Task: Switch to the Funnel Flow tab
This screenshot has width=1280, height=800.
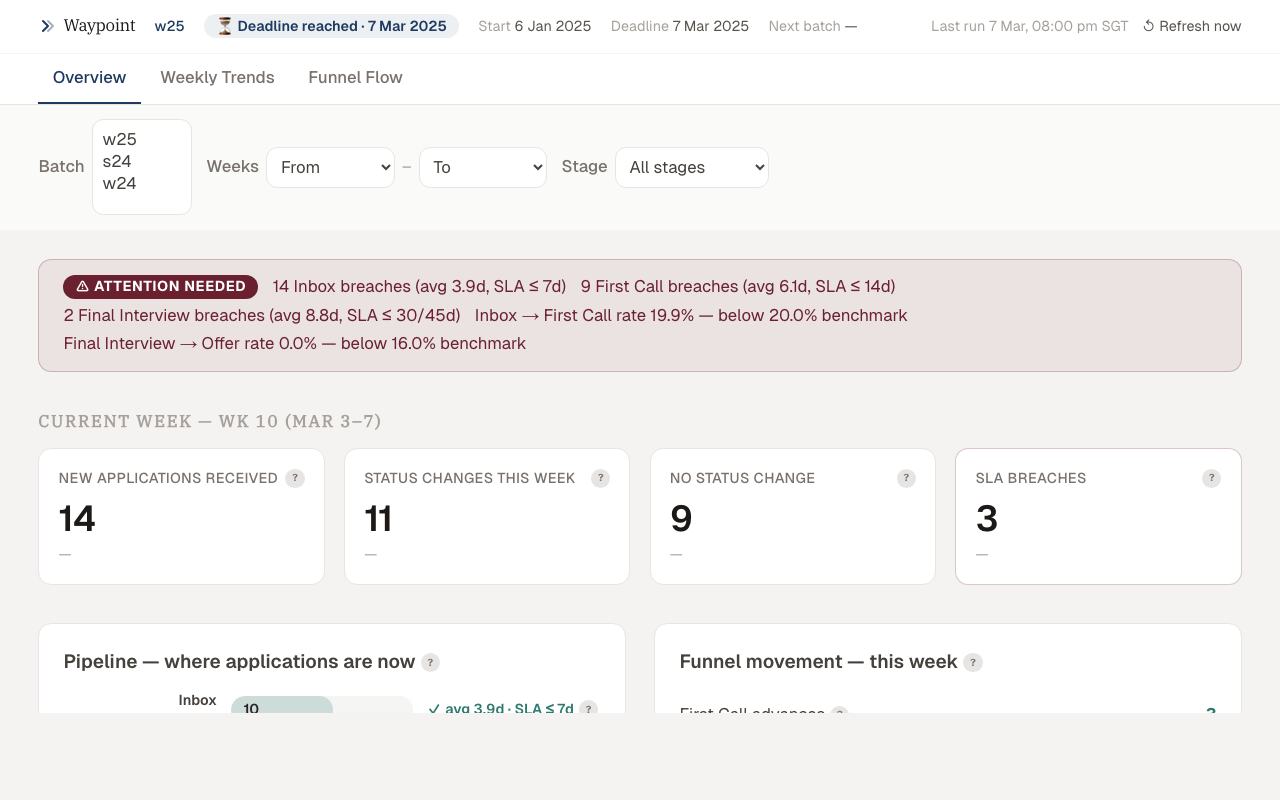Action: pyautogui.click(x=355, y=77)
